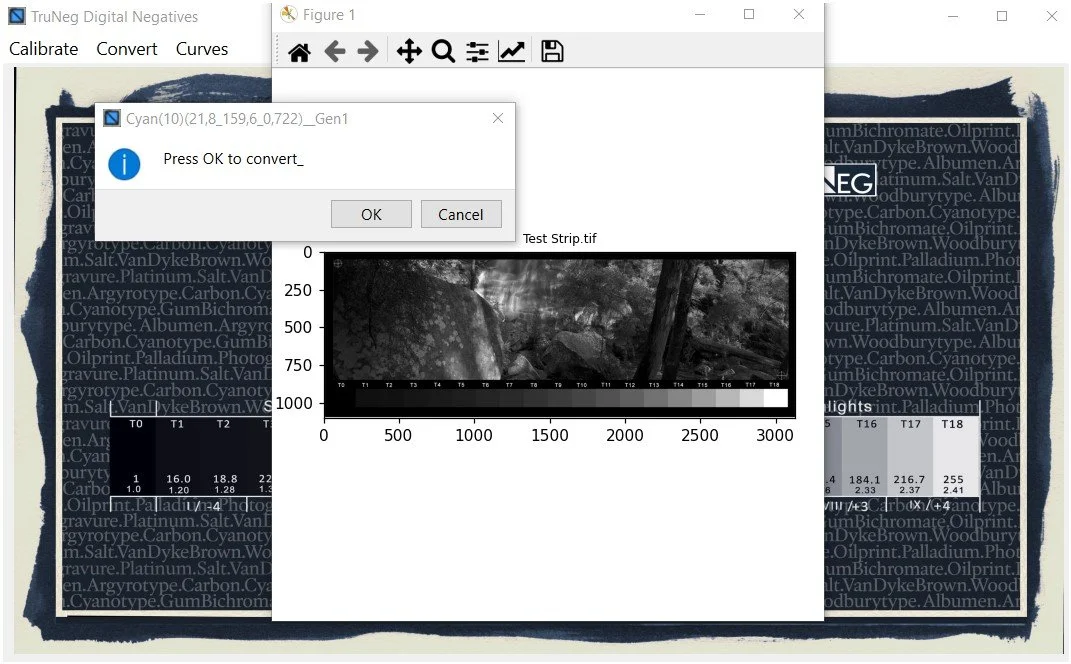Open the Convert menu
The width and height of the screenshot is (1071, 664).
(x=127, y=49)
